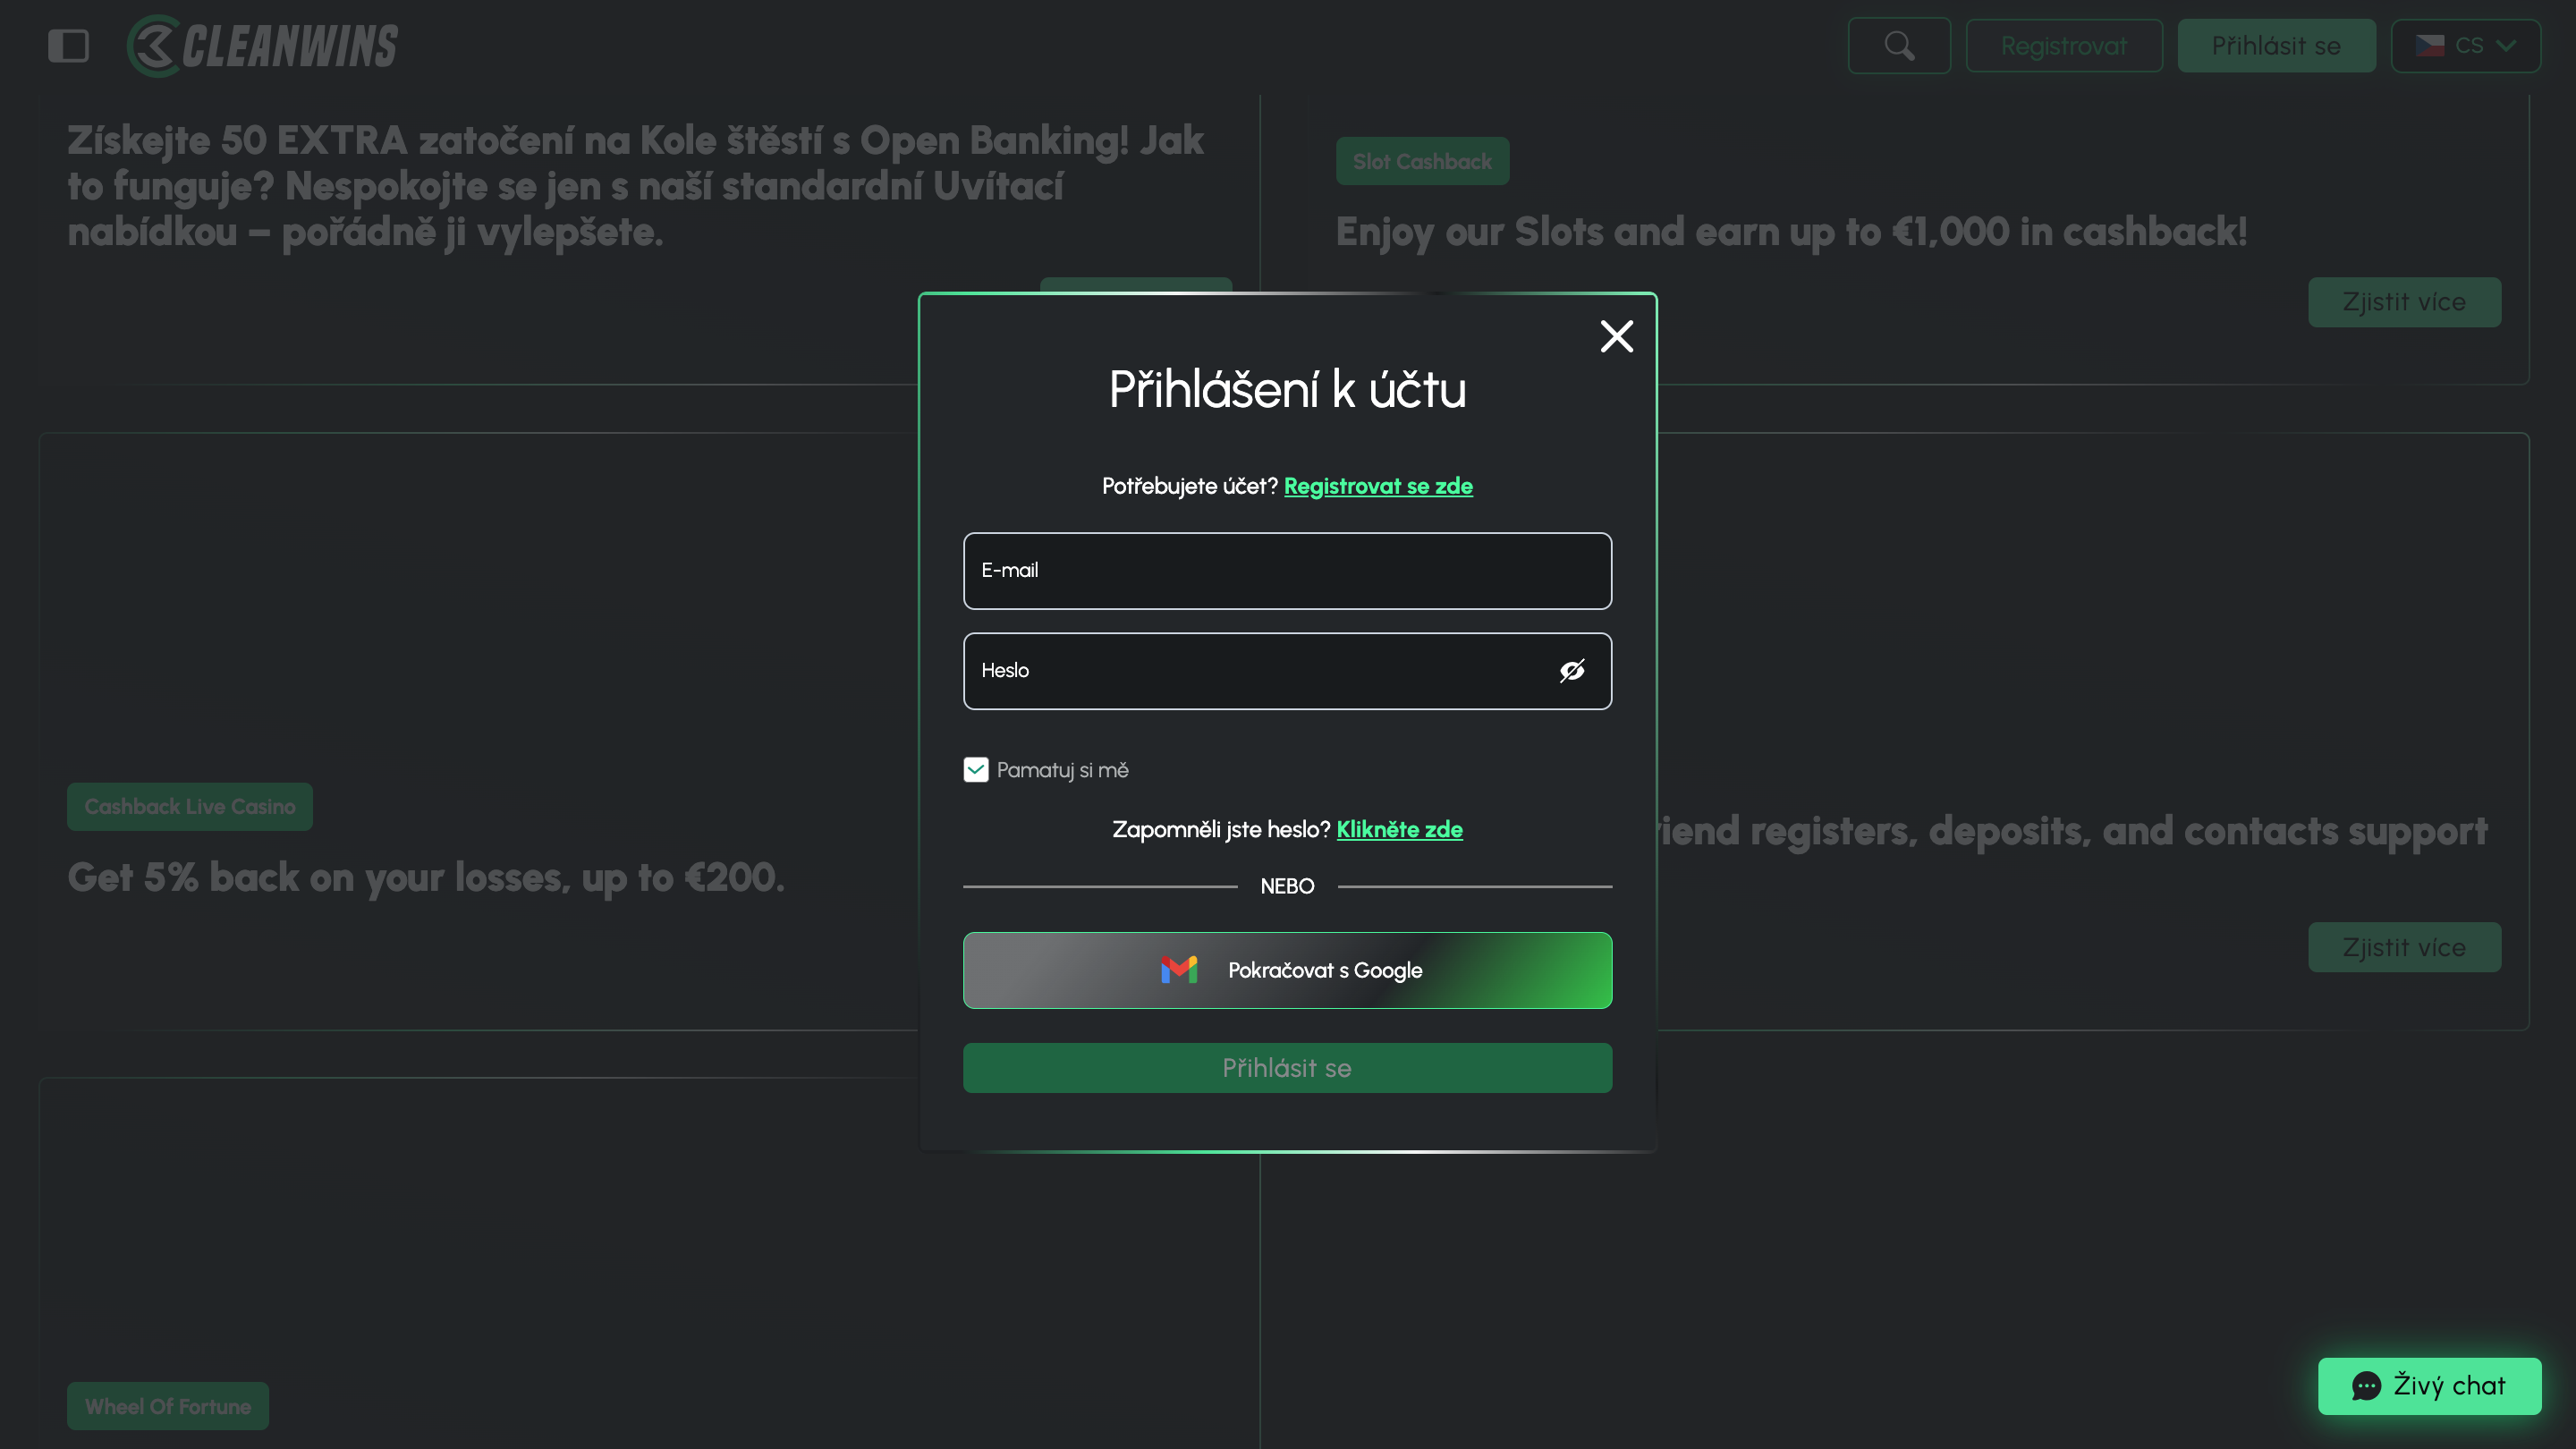This screenshot has height=1449, width=2576.
Task: Open the Registrovat se zde link
Action: (1378, 486)
